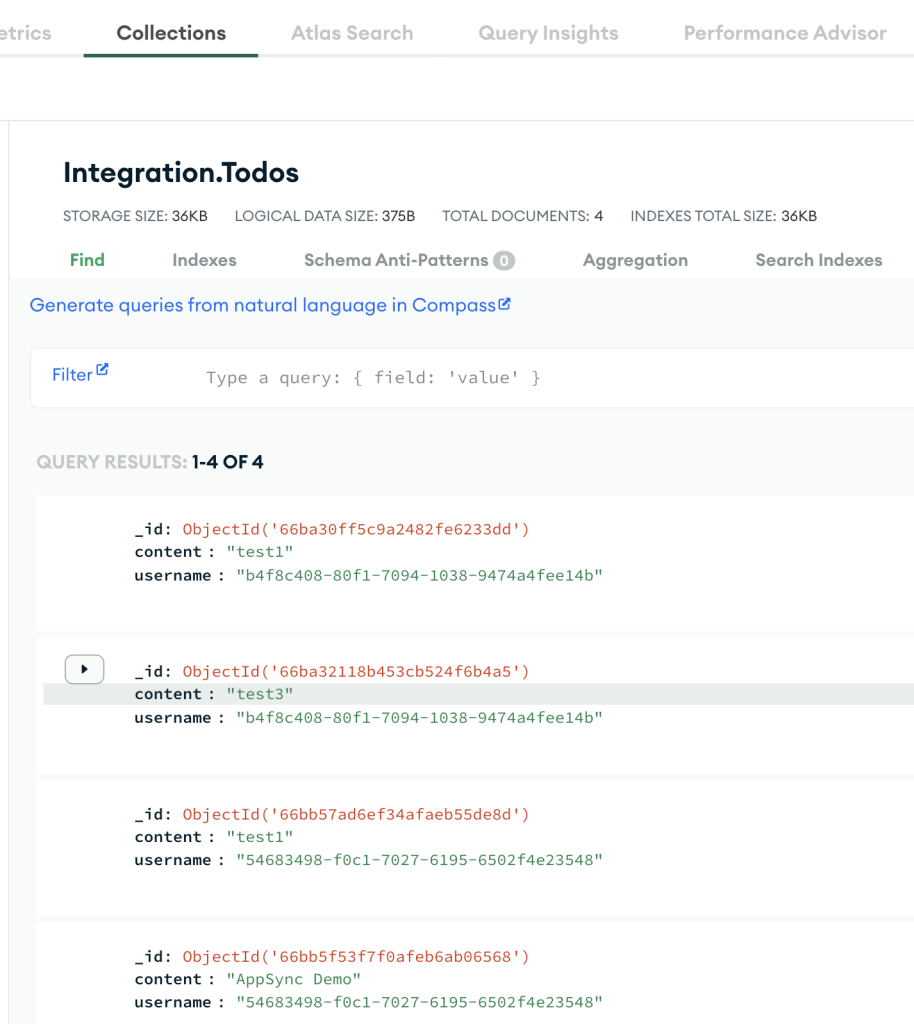Switch to the Search Indexes tab
The height and width of the screenshot is (1024, 914).
point(818,260)
